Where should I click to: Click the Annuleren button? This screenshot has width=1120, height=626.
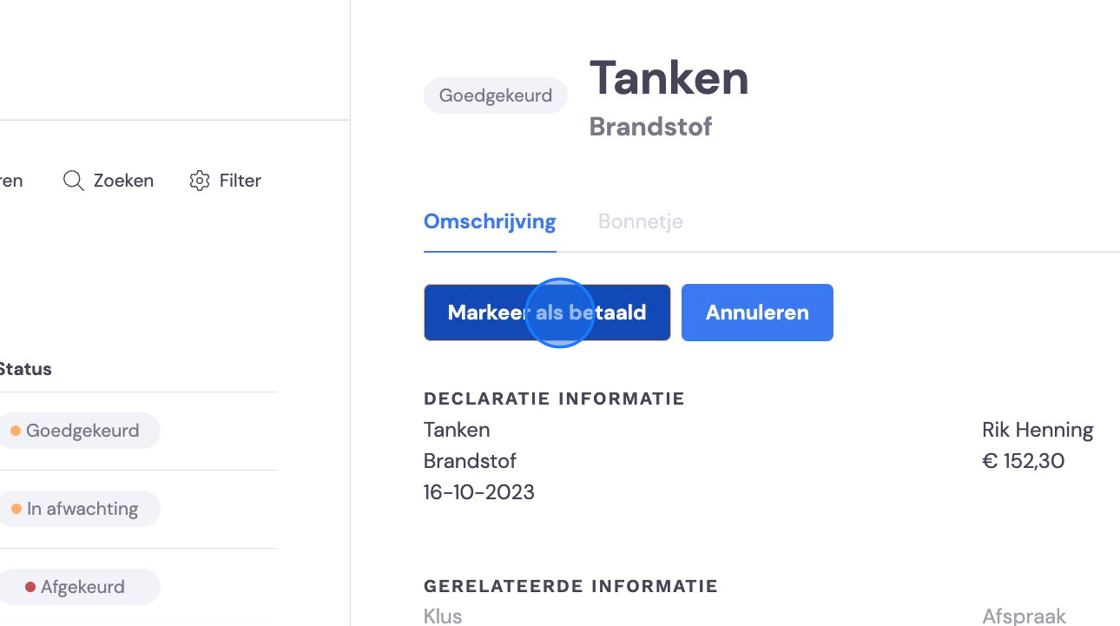[757, 312]
